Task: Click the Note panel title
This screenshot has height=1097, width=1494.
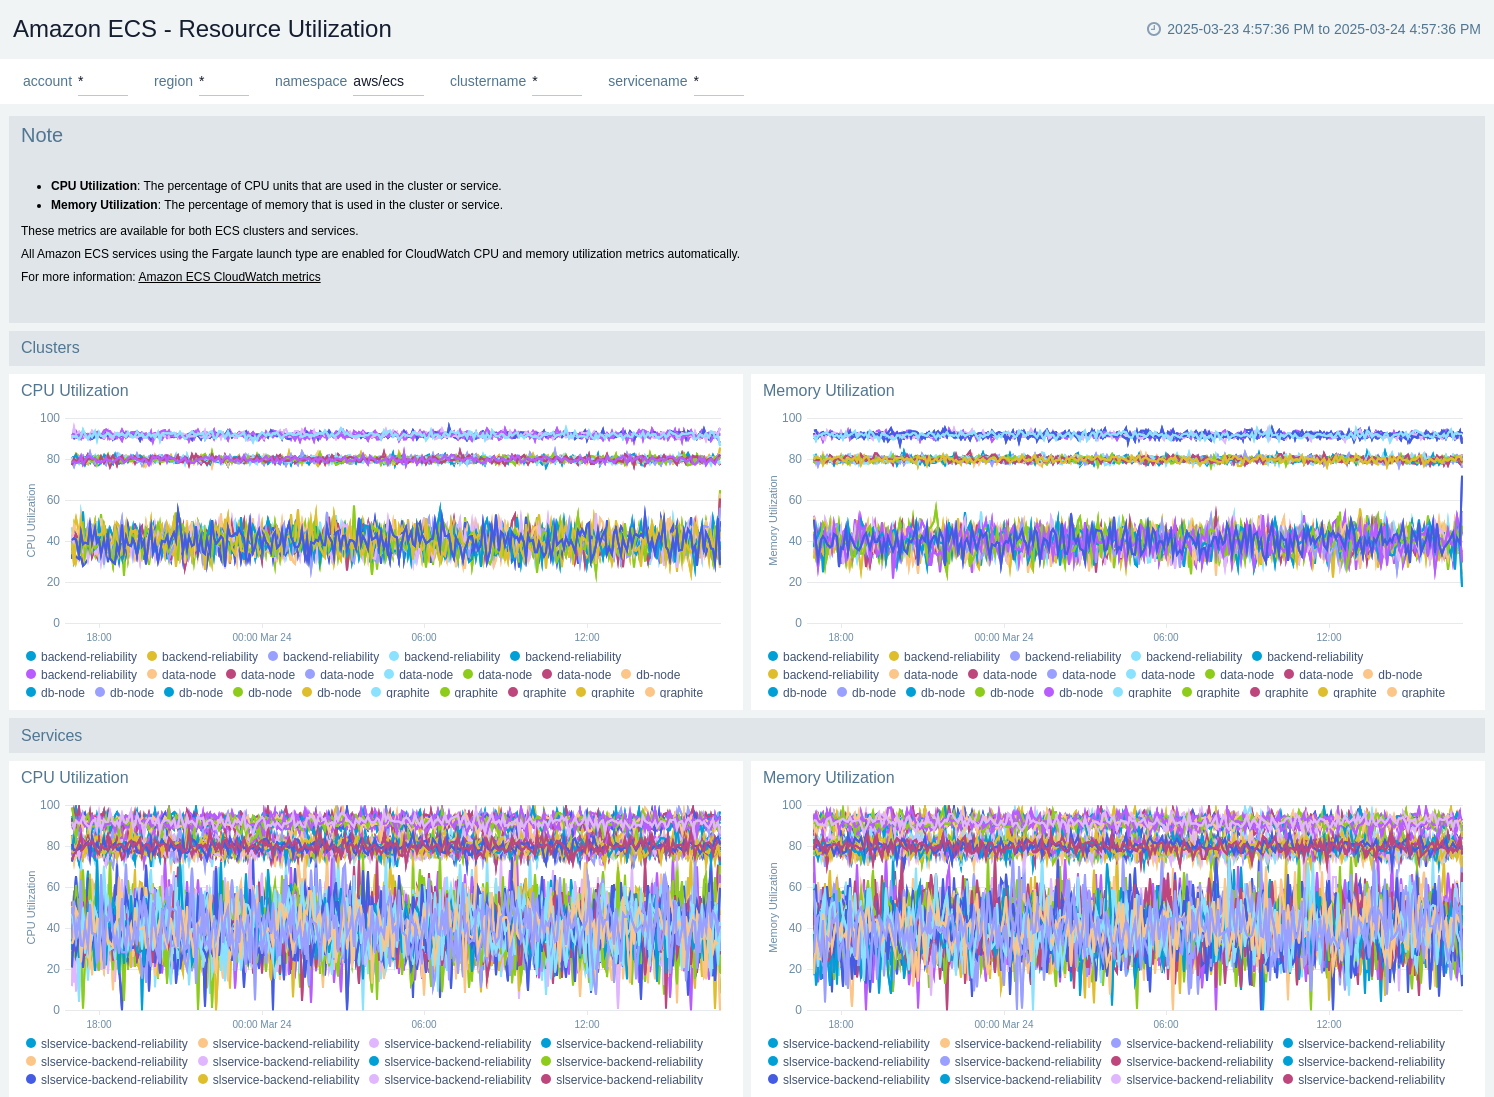Action: [x=42, y=135]
